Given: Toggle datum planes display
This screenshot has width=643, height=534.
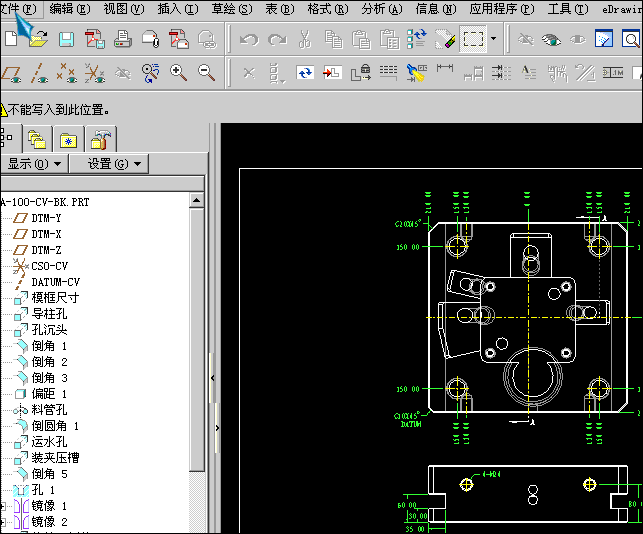Looking at the screenshot, I should pos(12,74).
